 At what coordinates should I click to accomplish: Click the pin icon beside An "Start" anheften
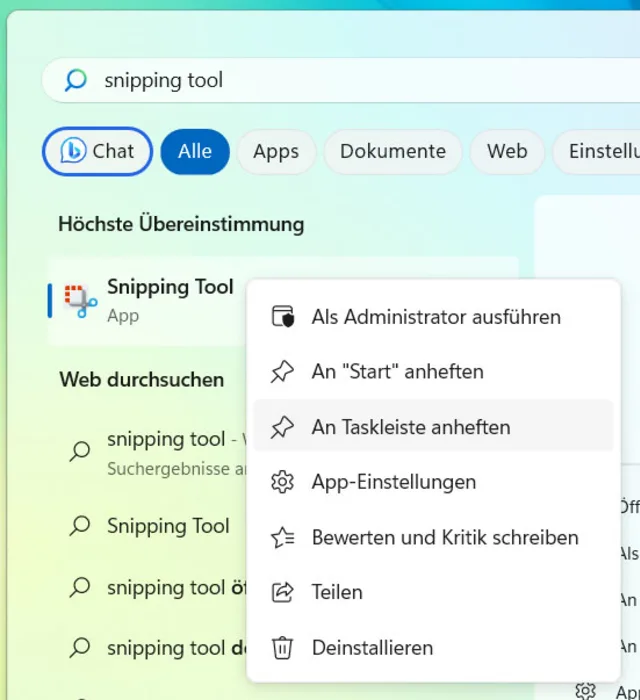tap(283, 372)
